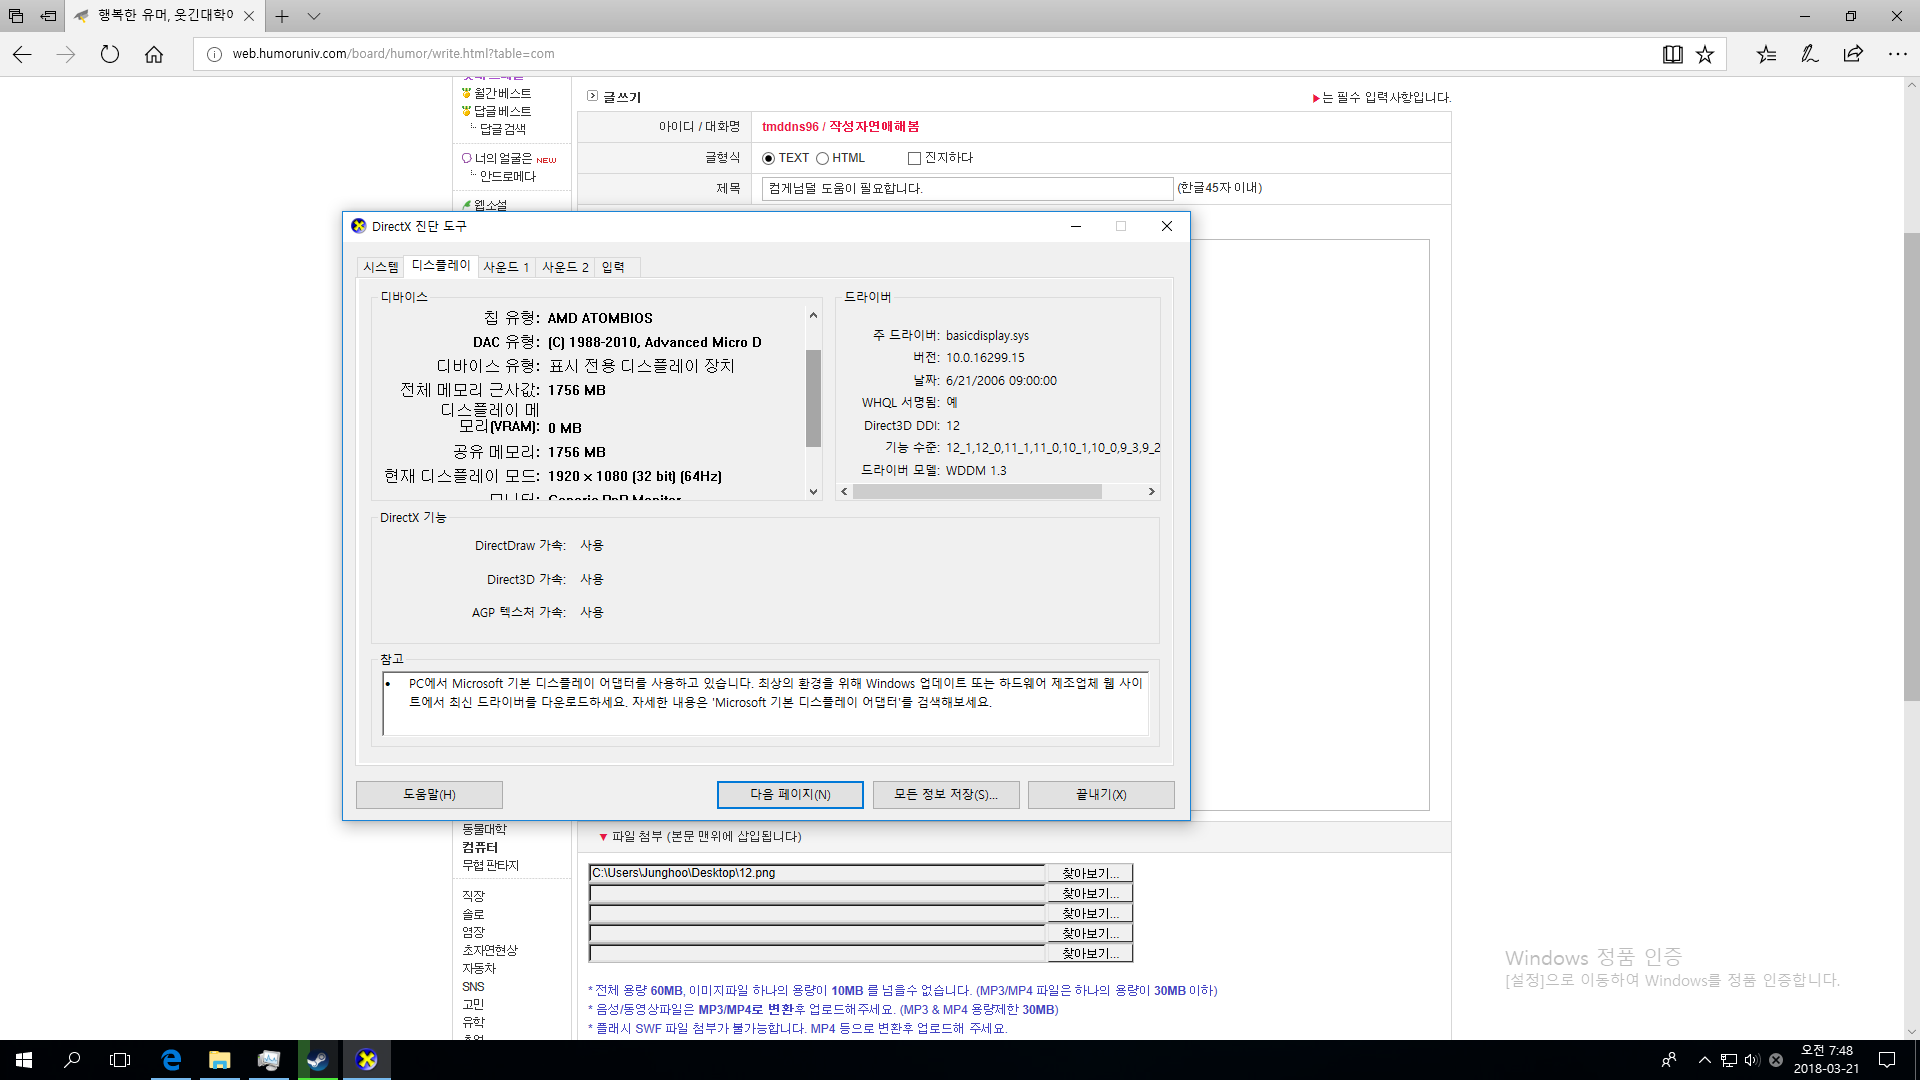1920x1080 pixels.
Task: Open 답글검색 sidebar link
Action: click(502, 129)
